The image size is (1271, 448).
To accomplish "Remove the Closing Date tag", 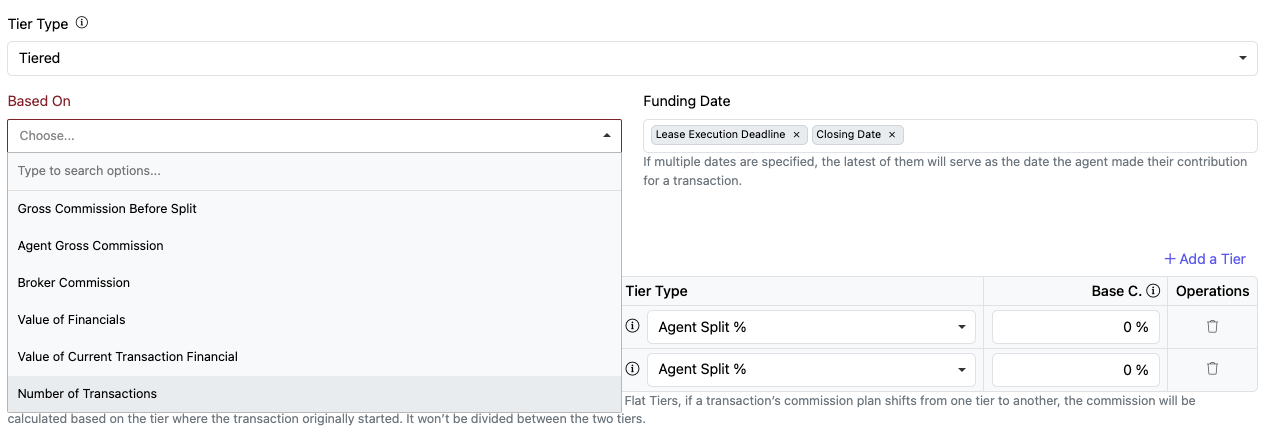I will click(892, 135).
